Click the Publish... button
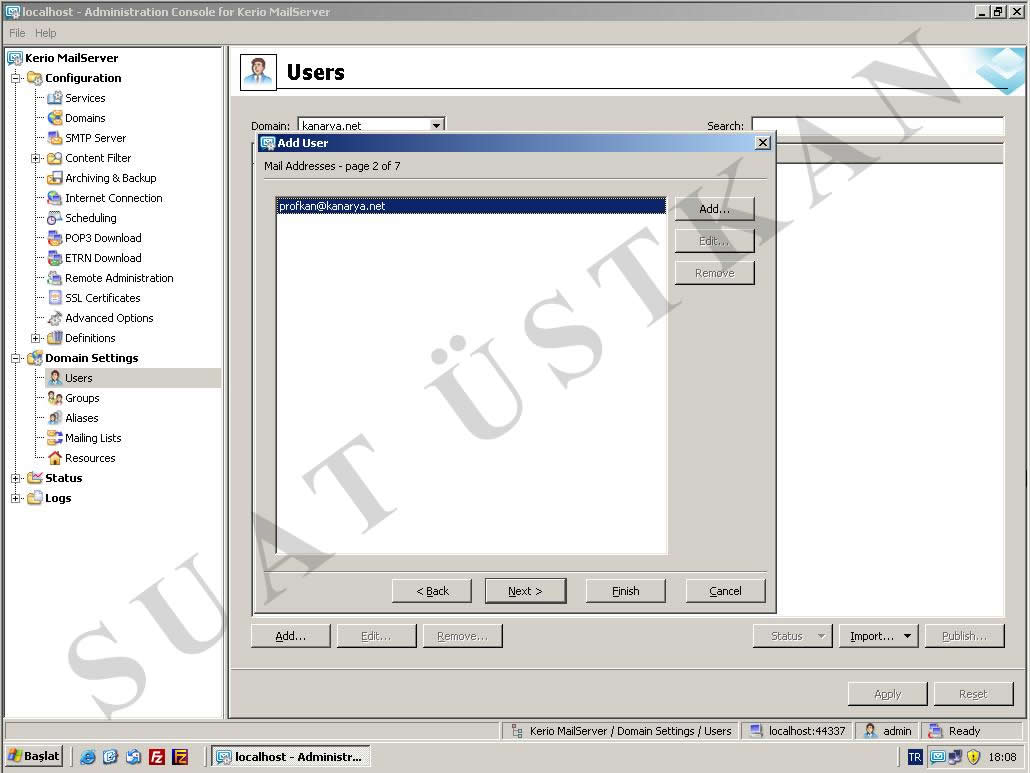Image resolution: width=1030 pixels, height=773 pixels. point(965,636)
